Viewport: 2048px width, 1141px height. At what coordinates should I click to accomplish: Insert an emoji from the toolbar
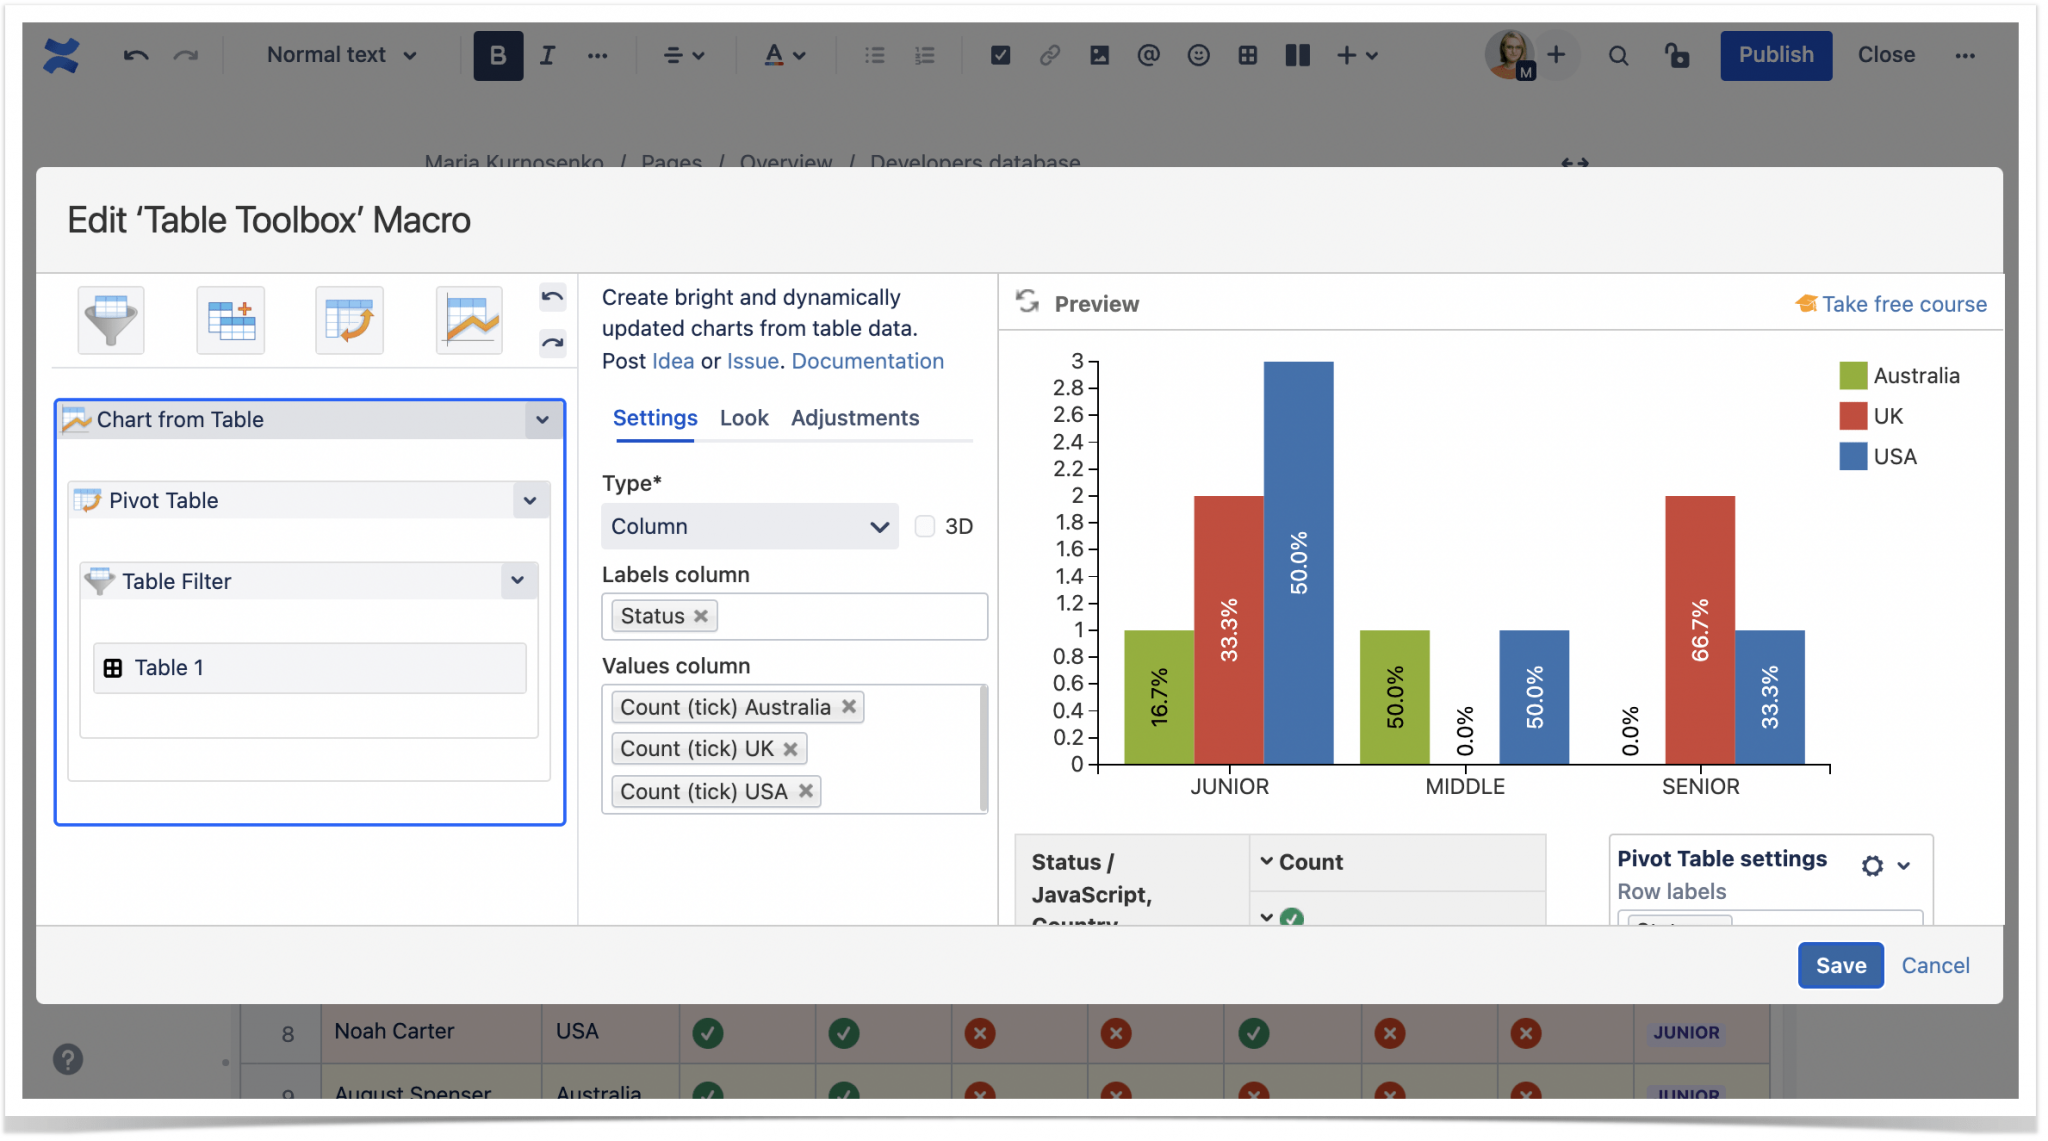tap(1198, 55)
